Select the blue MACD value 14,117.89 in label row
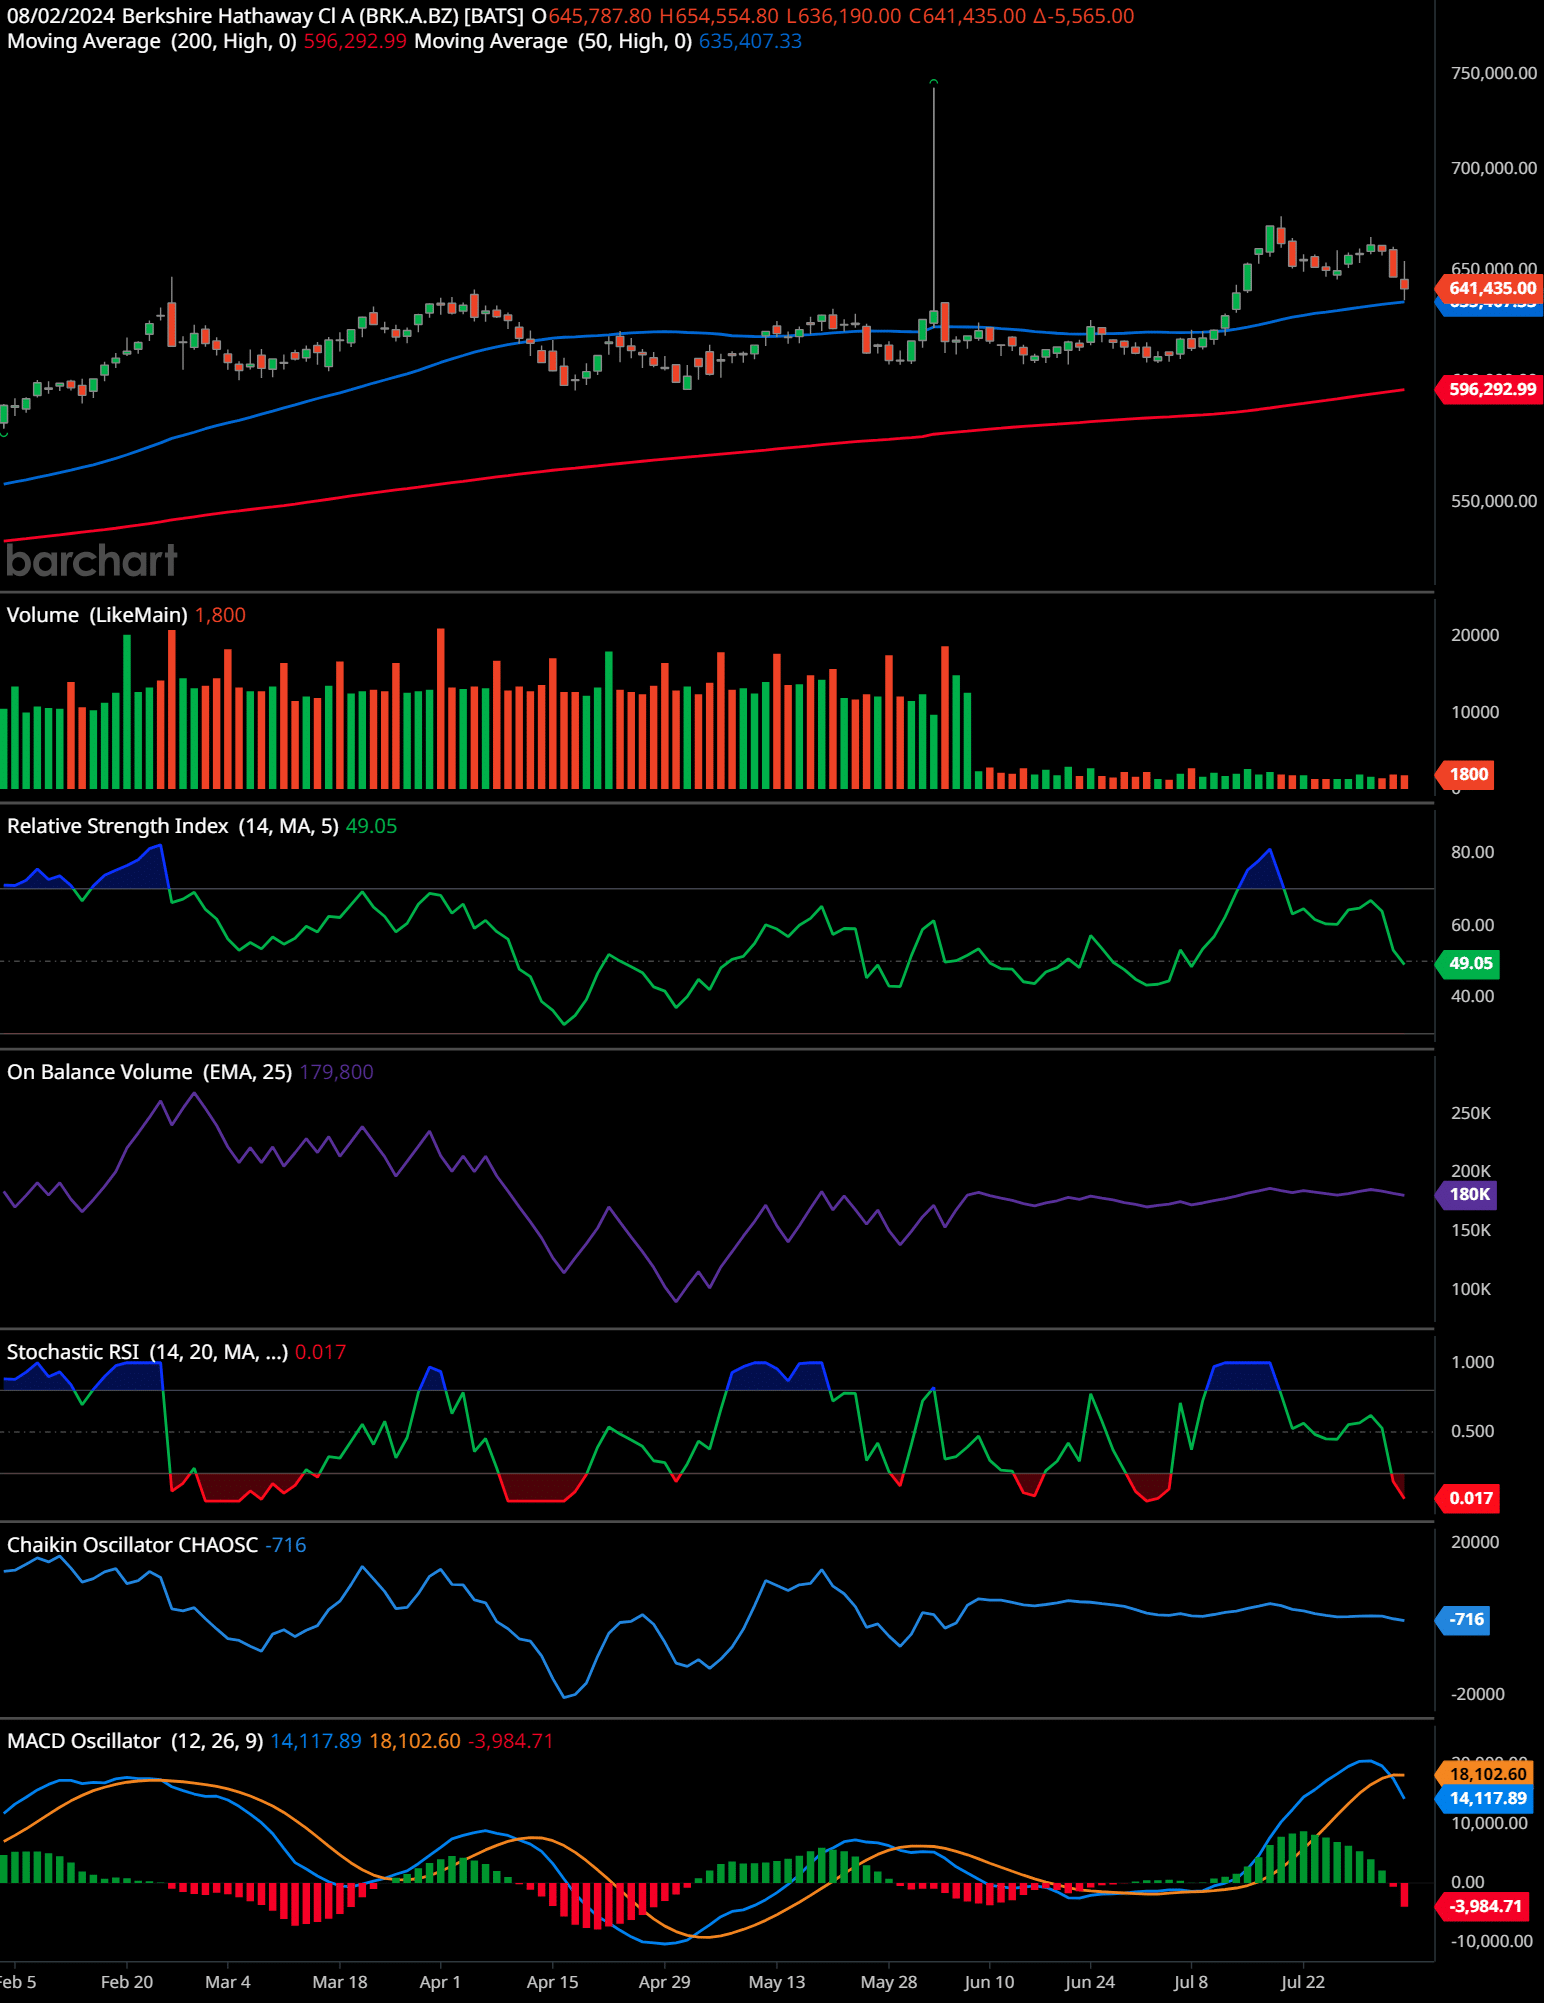 tap(316, 1741)
